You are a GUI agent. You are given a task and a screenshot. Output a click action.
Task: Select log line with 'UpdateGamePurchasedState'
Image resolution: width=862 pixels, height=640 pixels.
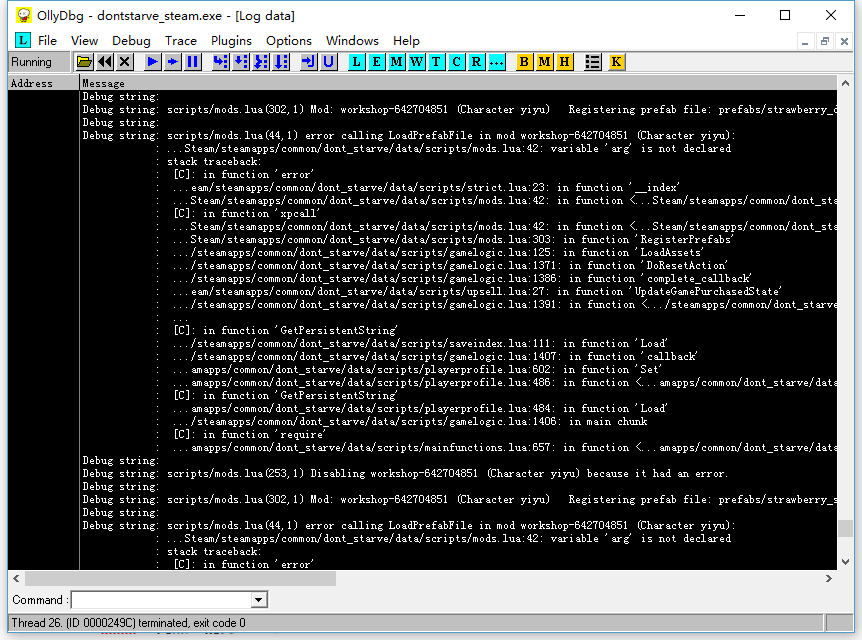[458, 291]
